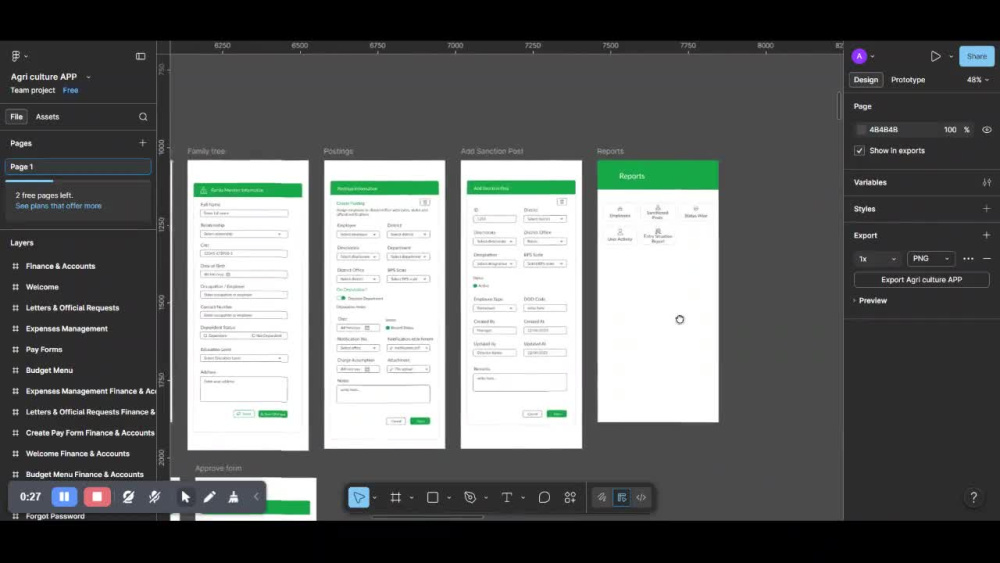Switch to the Design tab
1000x563 pixels.
[x=865, y=80]
